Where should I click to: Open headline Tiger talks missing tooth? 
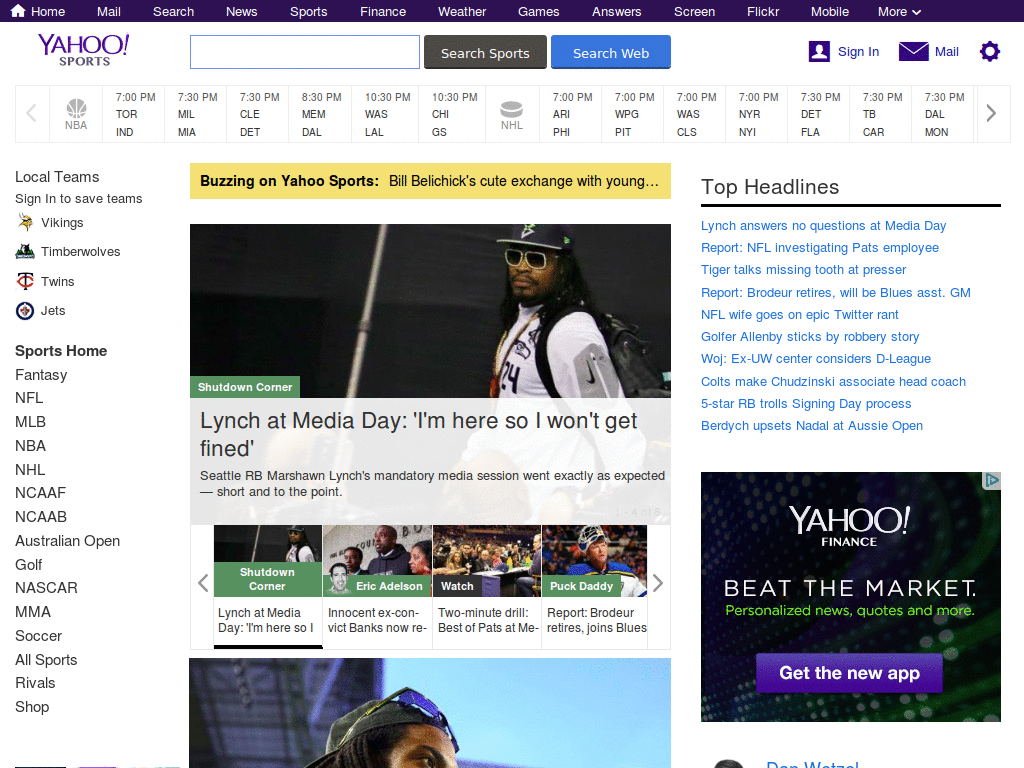click(803, 270)
